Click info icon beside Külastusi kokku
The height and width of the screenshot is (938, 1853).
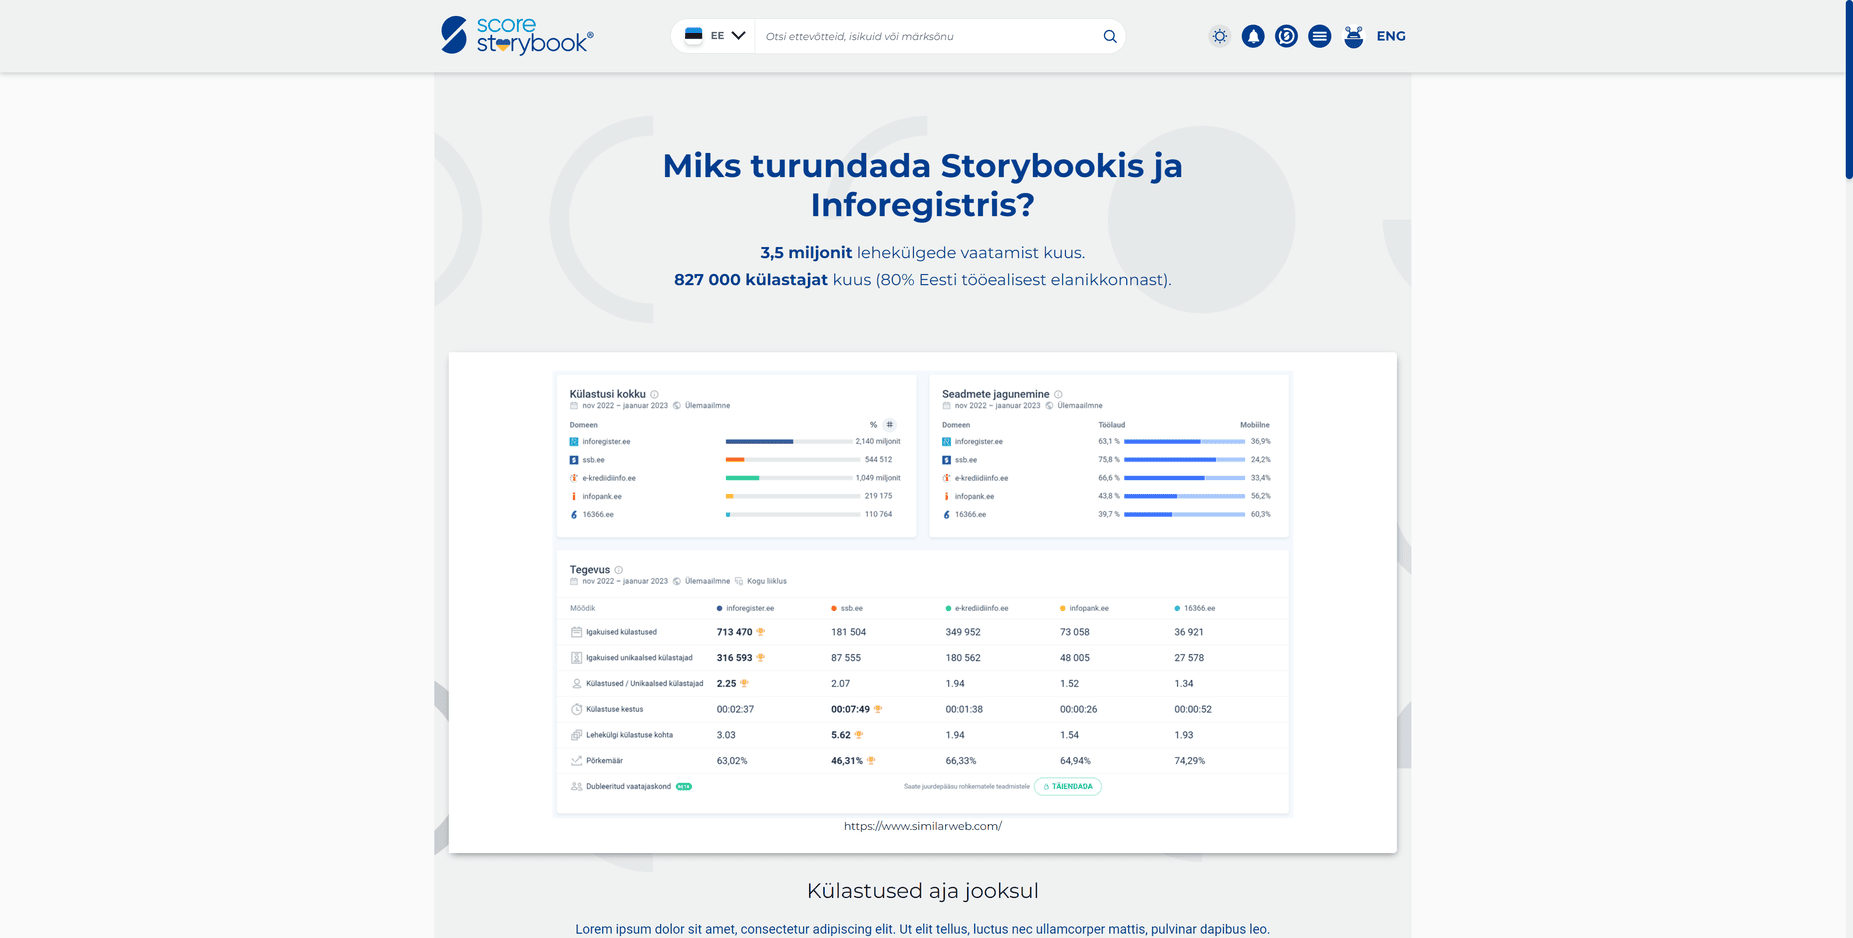pyautogui.click(x=655, y=394)
